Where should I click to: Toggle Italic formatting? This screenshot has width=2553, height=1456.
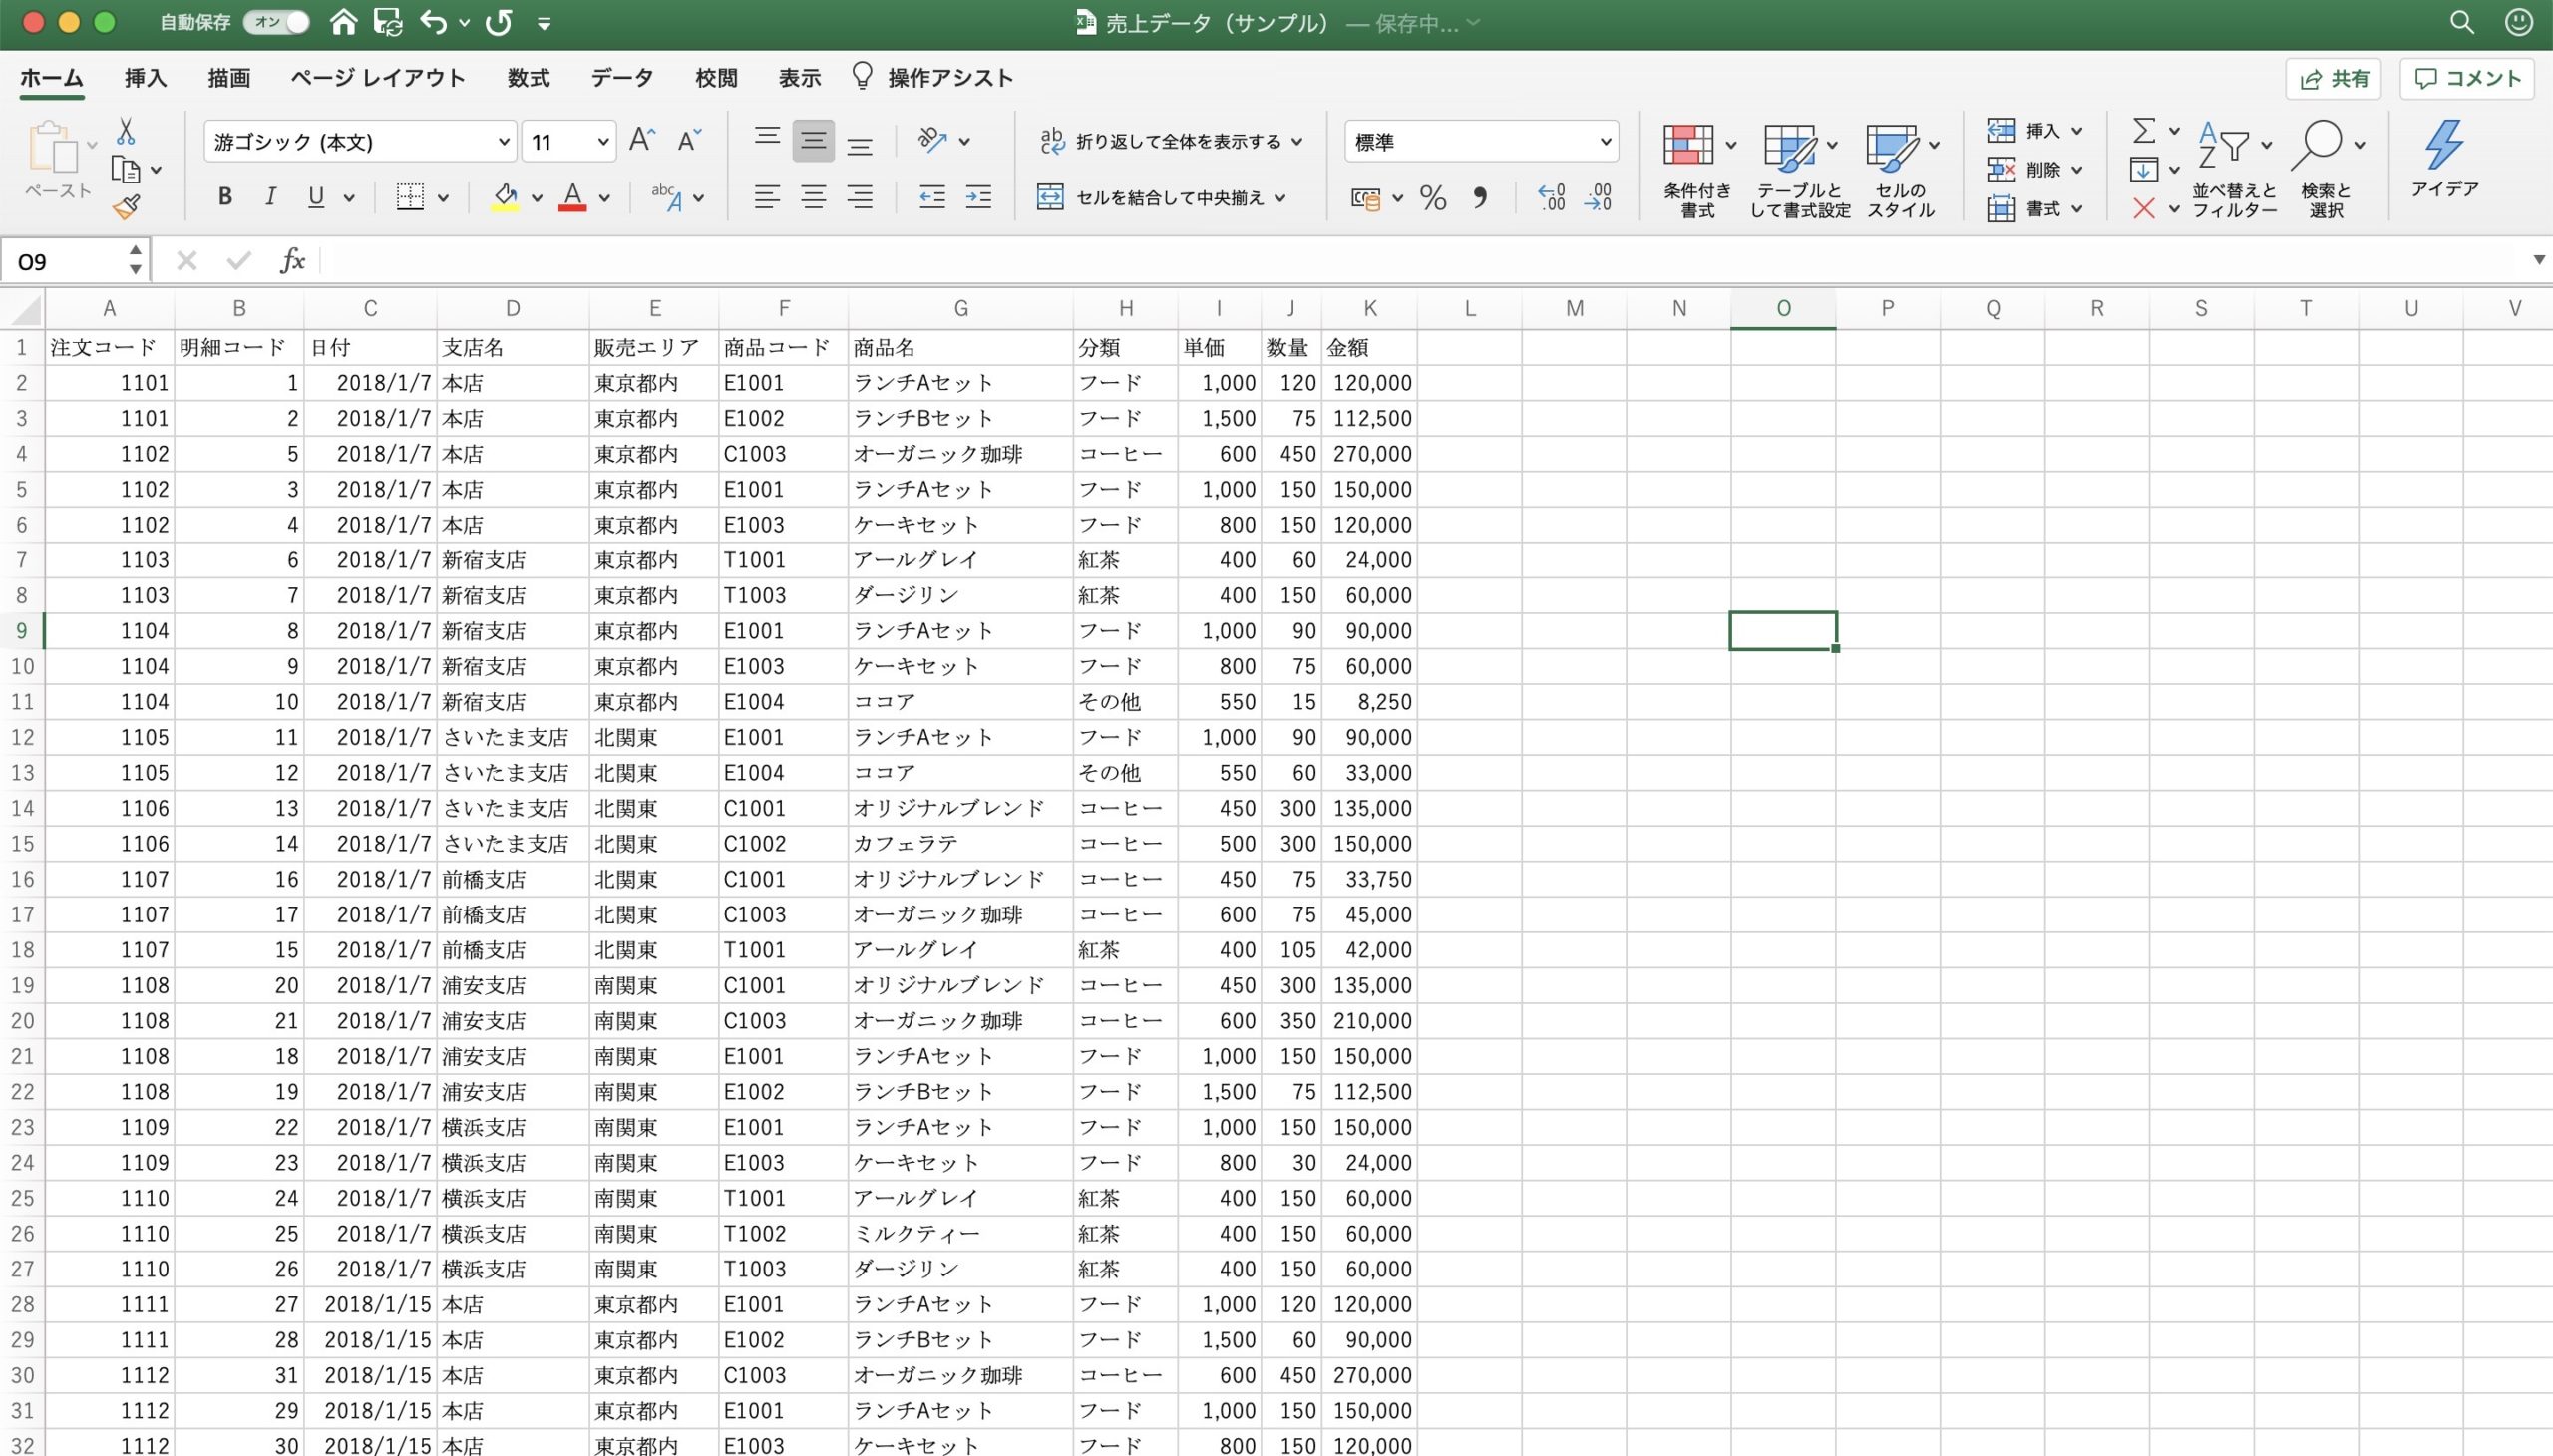[270, 197]
